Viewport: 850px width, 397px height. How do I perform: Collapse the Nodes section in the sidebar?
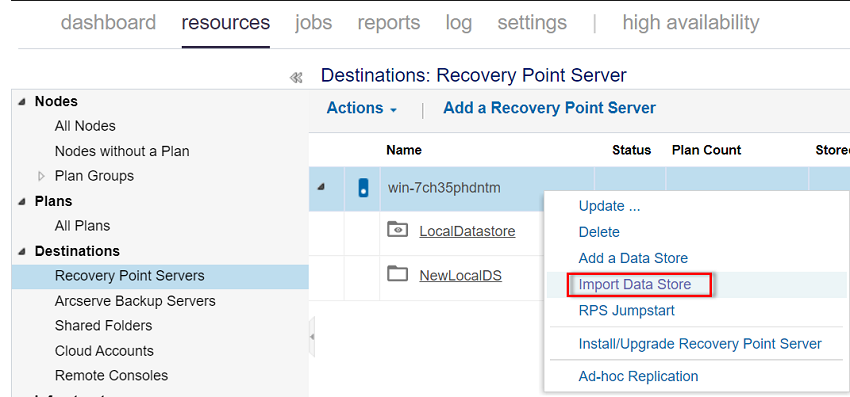(22, 101)
